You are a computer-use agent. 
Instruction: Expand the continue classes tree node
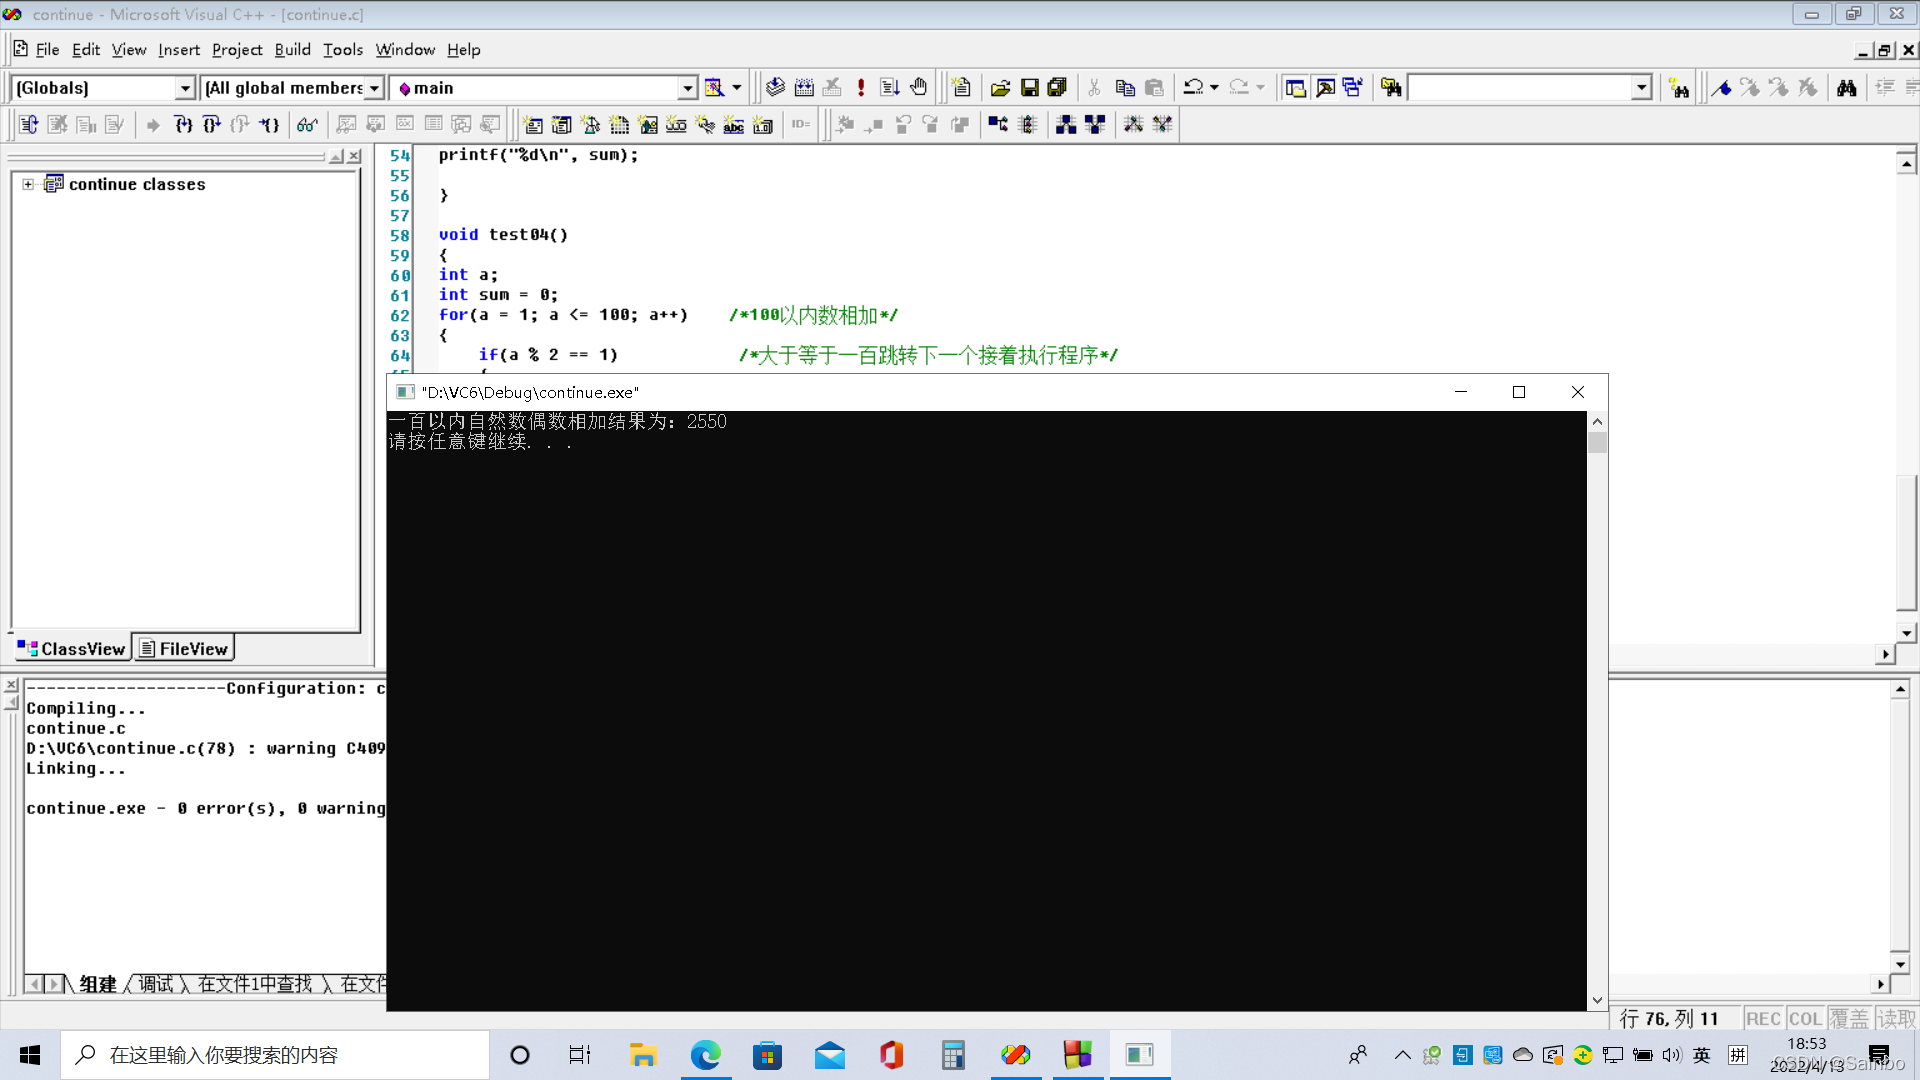point(28,184)
